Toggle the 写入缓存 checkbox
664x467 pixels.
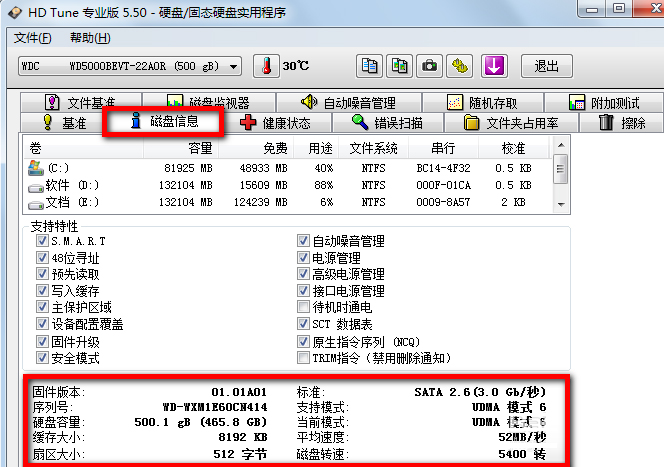click(42, 290)
